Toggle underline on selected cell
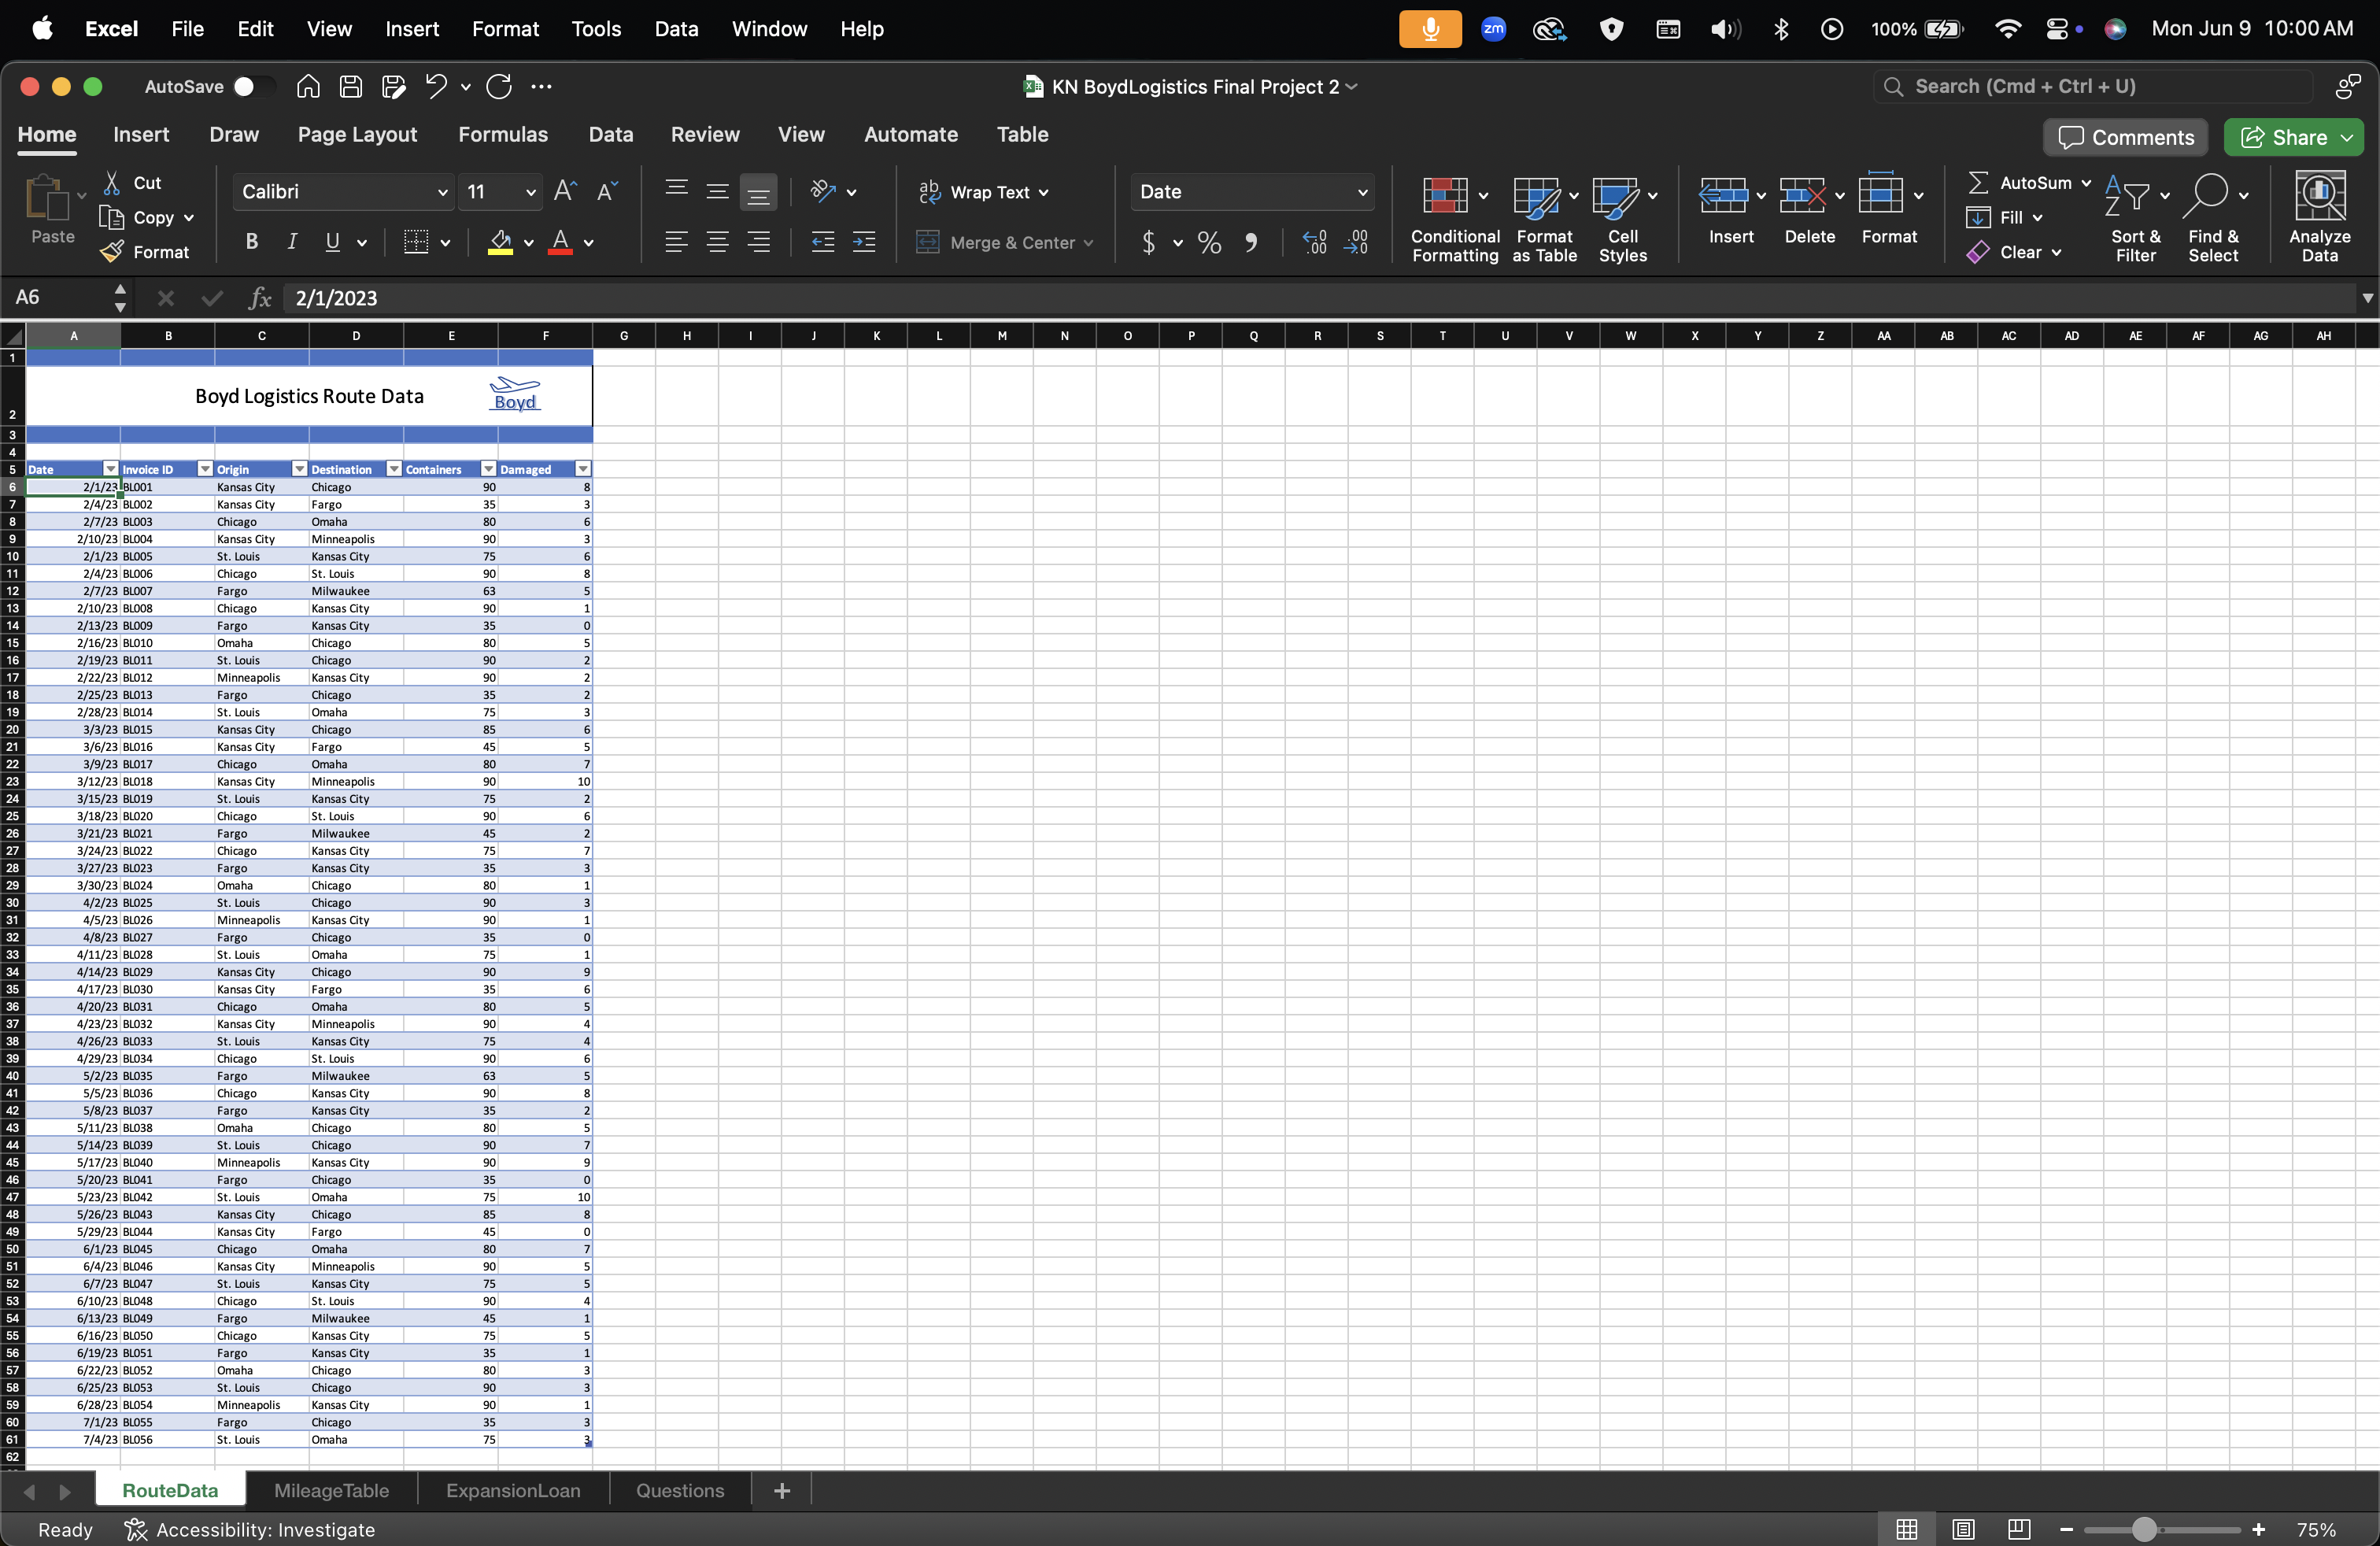This screenshot has width=2380, height=1546. pyautogui.click(x=333, y=242)
